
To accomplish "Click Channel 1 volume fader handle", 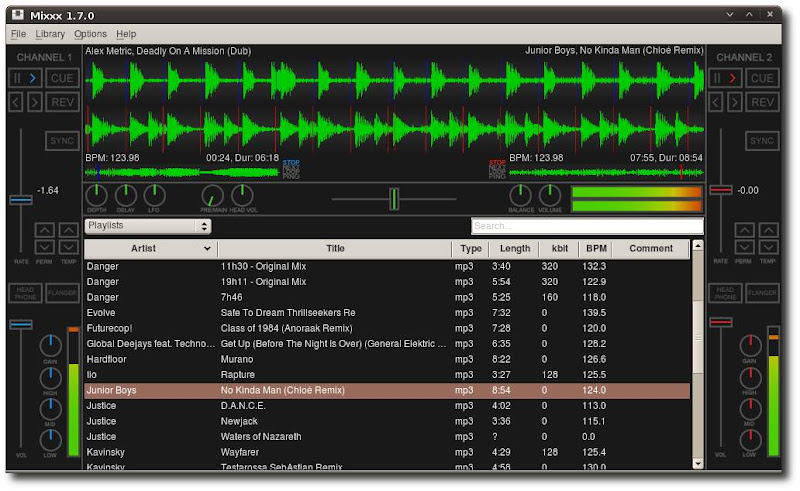I will 21,324.
